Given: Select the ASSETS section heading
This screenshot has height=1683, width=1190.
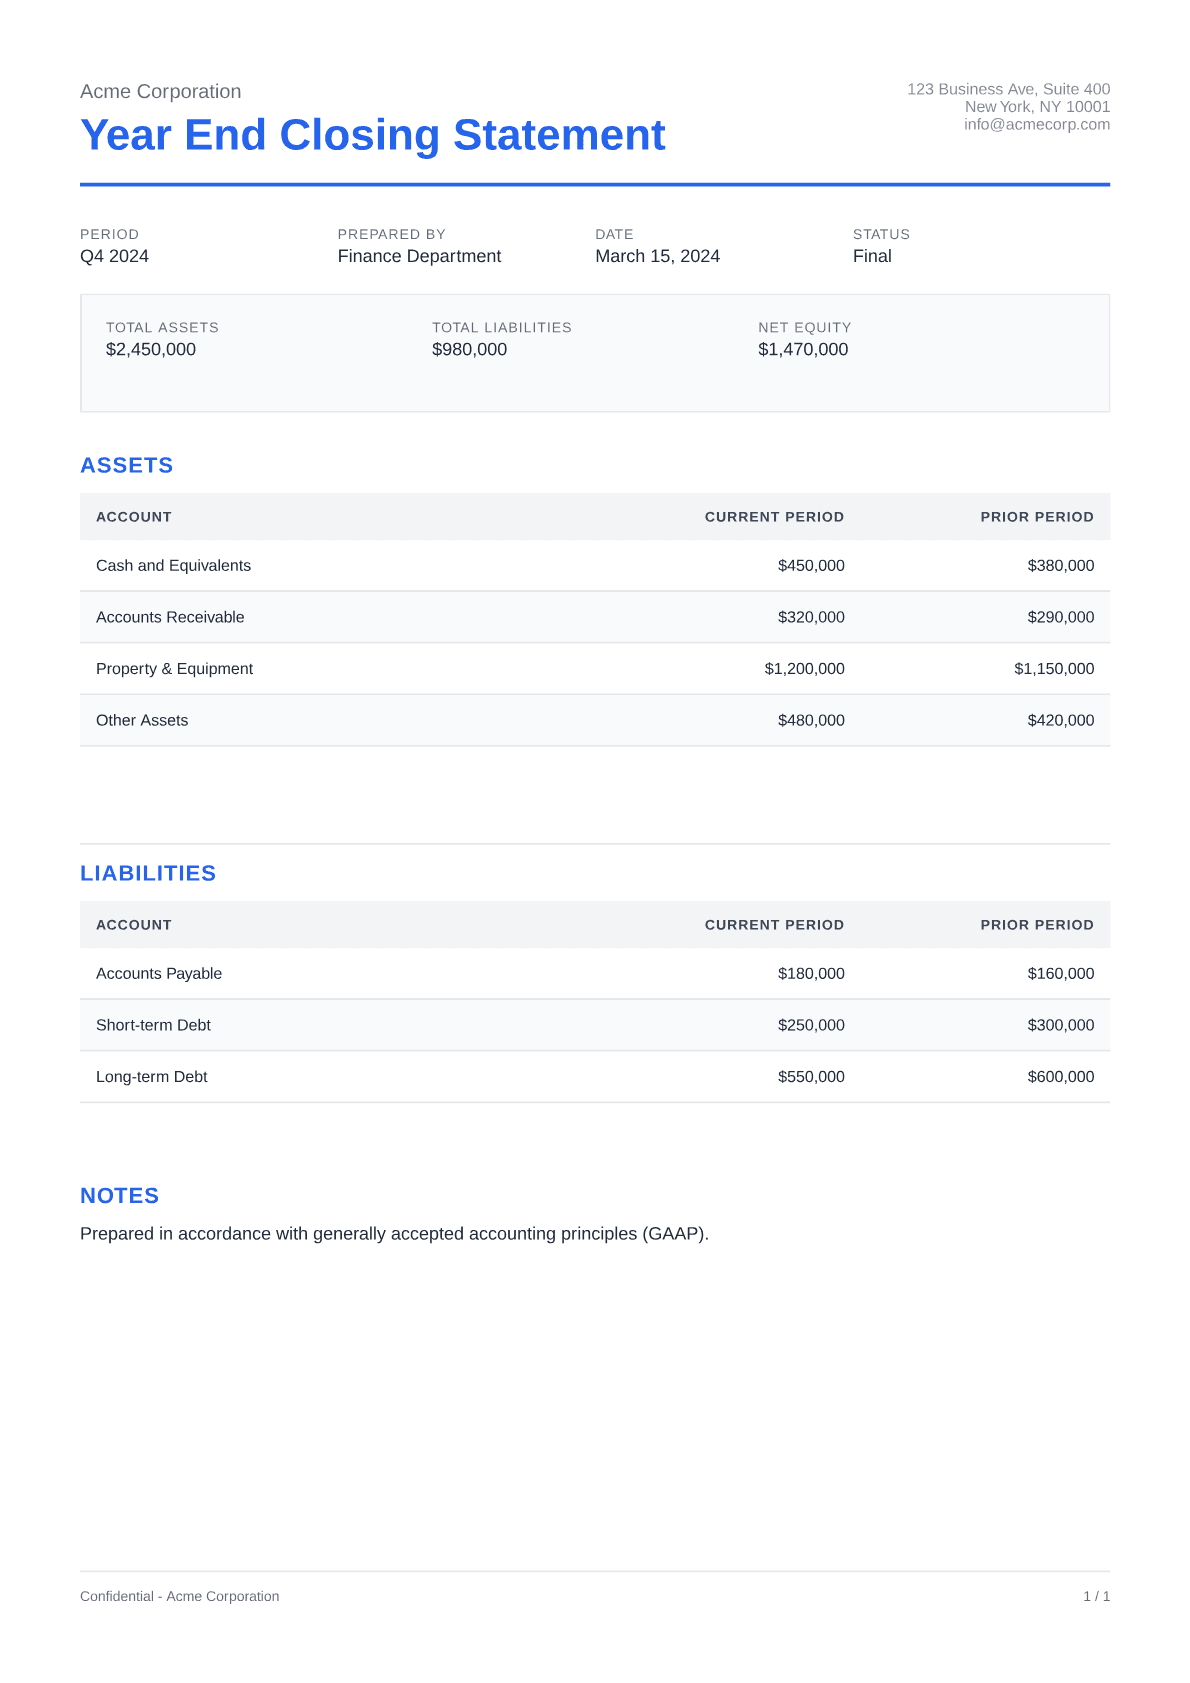Looking at the screenshot, I should pos(127,465).
